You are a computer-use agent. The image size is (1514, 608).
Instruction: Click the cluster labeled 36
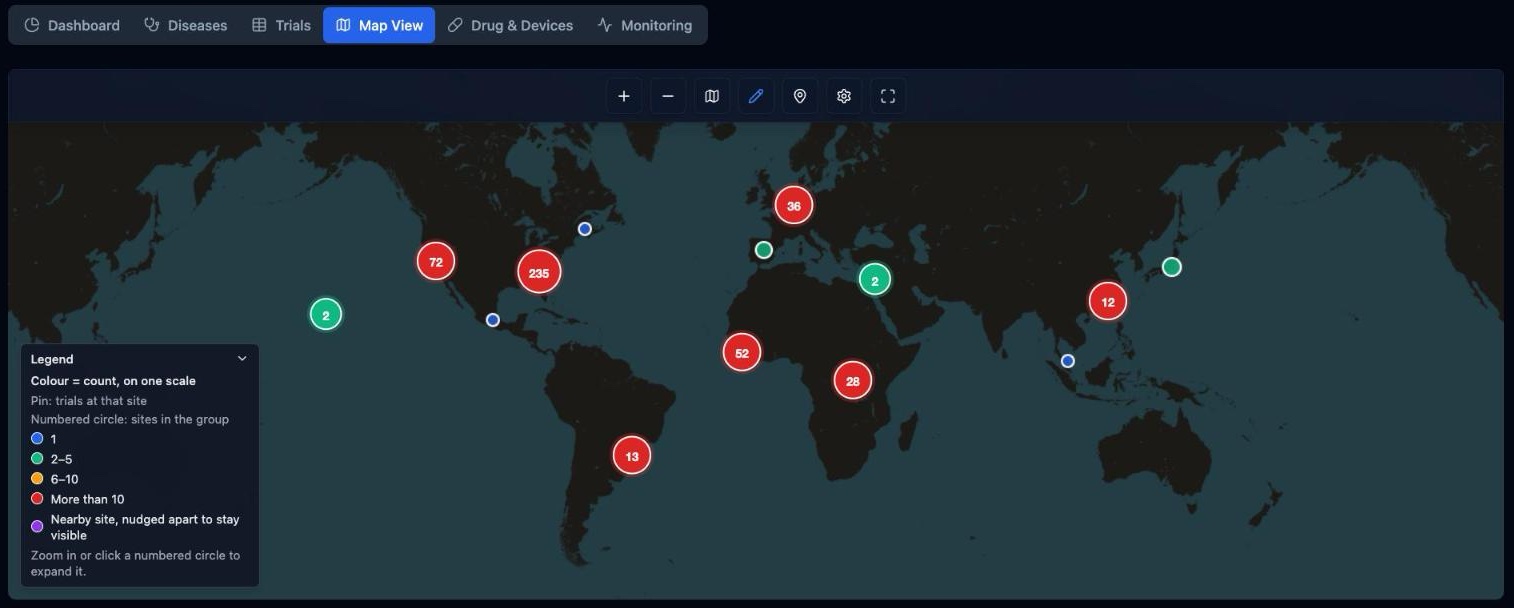tap(794, 205)
